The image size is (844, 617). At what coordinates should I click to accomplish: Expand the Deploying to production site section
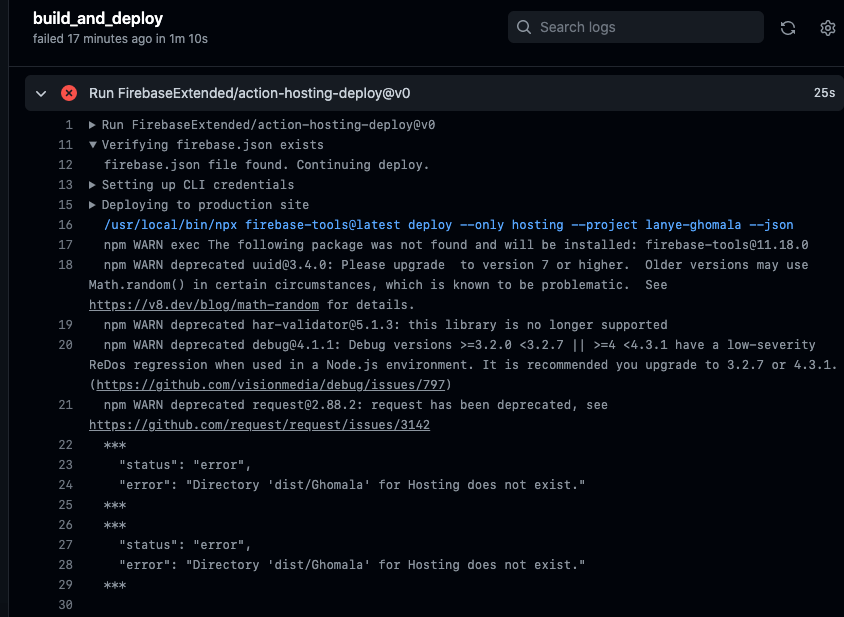[x=93, y=204]
